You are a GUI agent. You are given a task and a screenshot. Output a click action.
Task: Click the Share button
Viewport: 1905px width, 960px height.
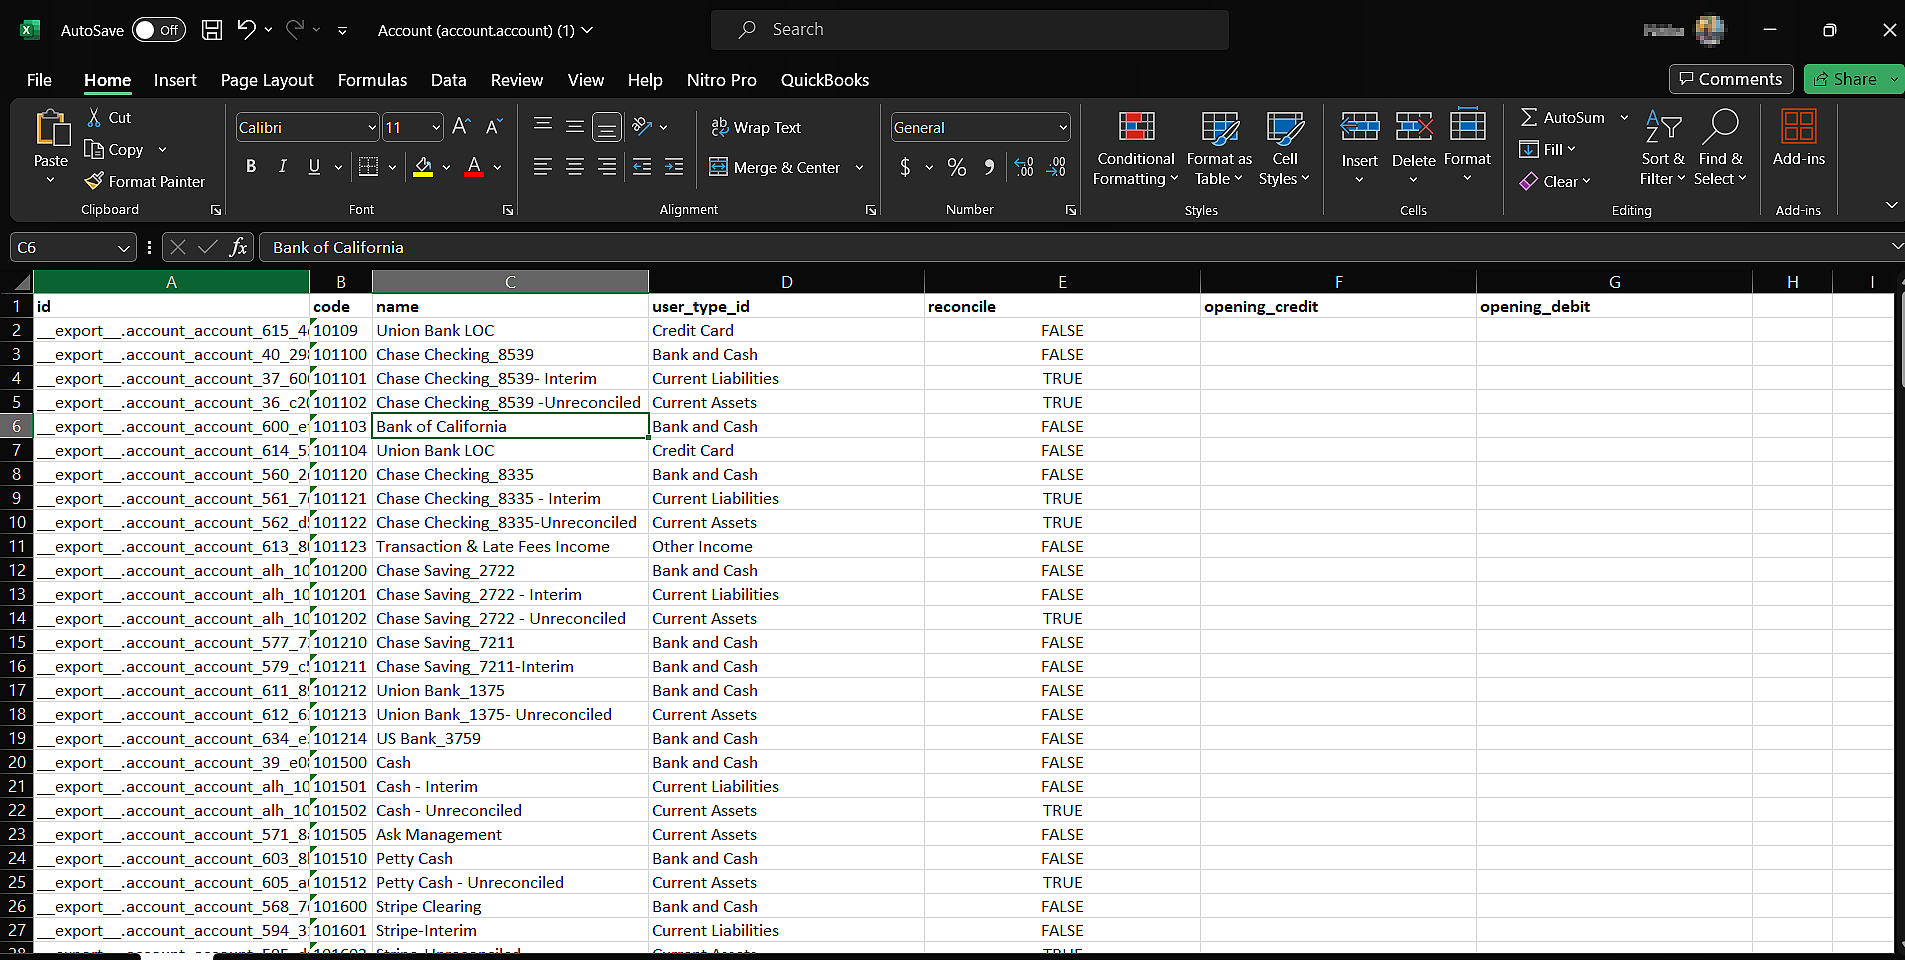pos(1845,79)
